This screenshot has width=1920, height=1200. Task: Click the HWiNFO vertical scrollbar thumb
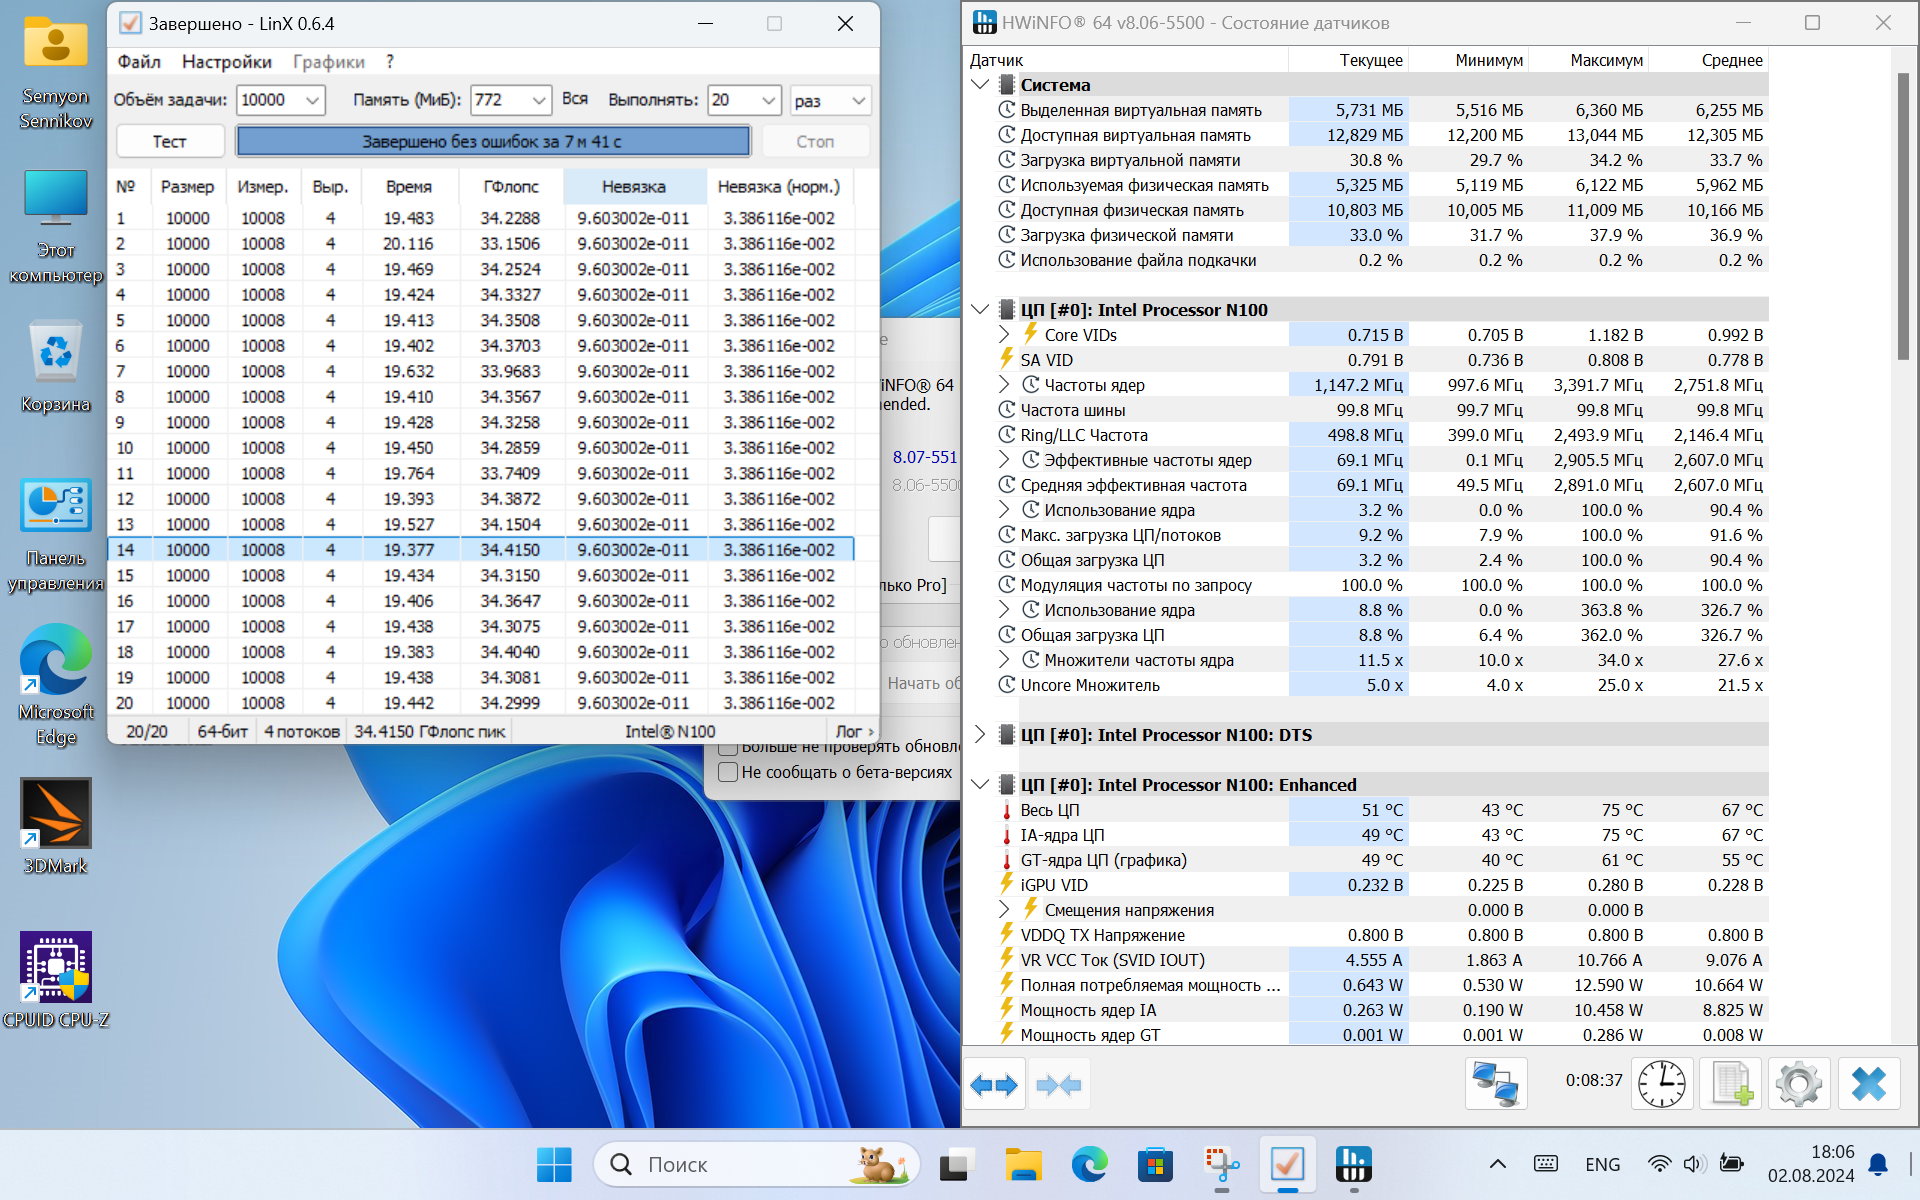(x=1902, y=215)
